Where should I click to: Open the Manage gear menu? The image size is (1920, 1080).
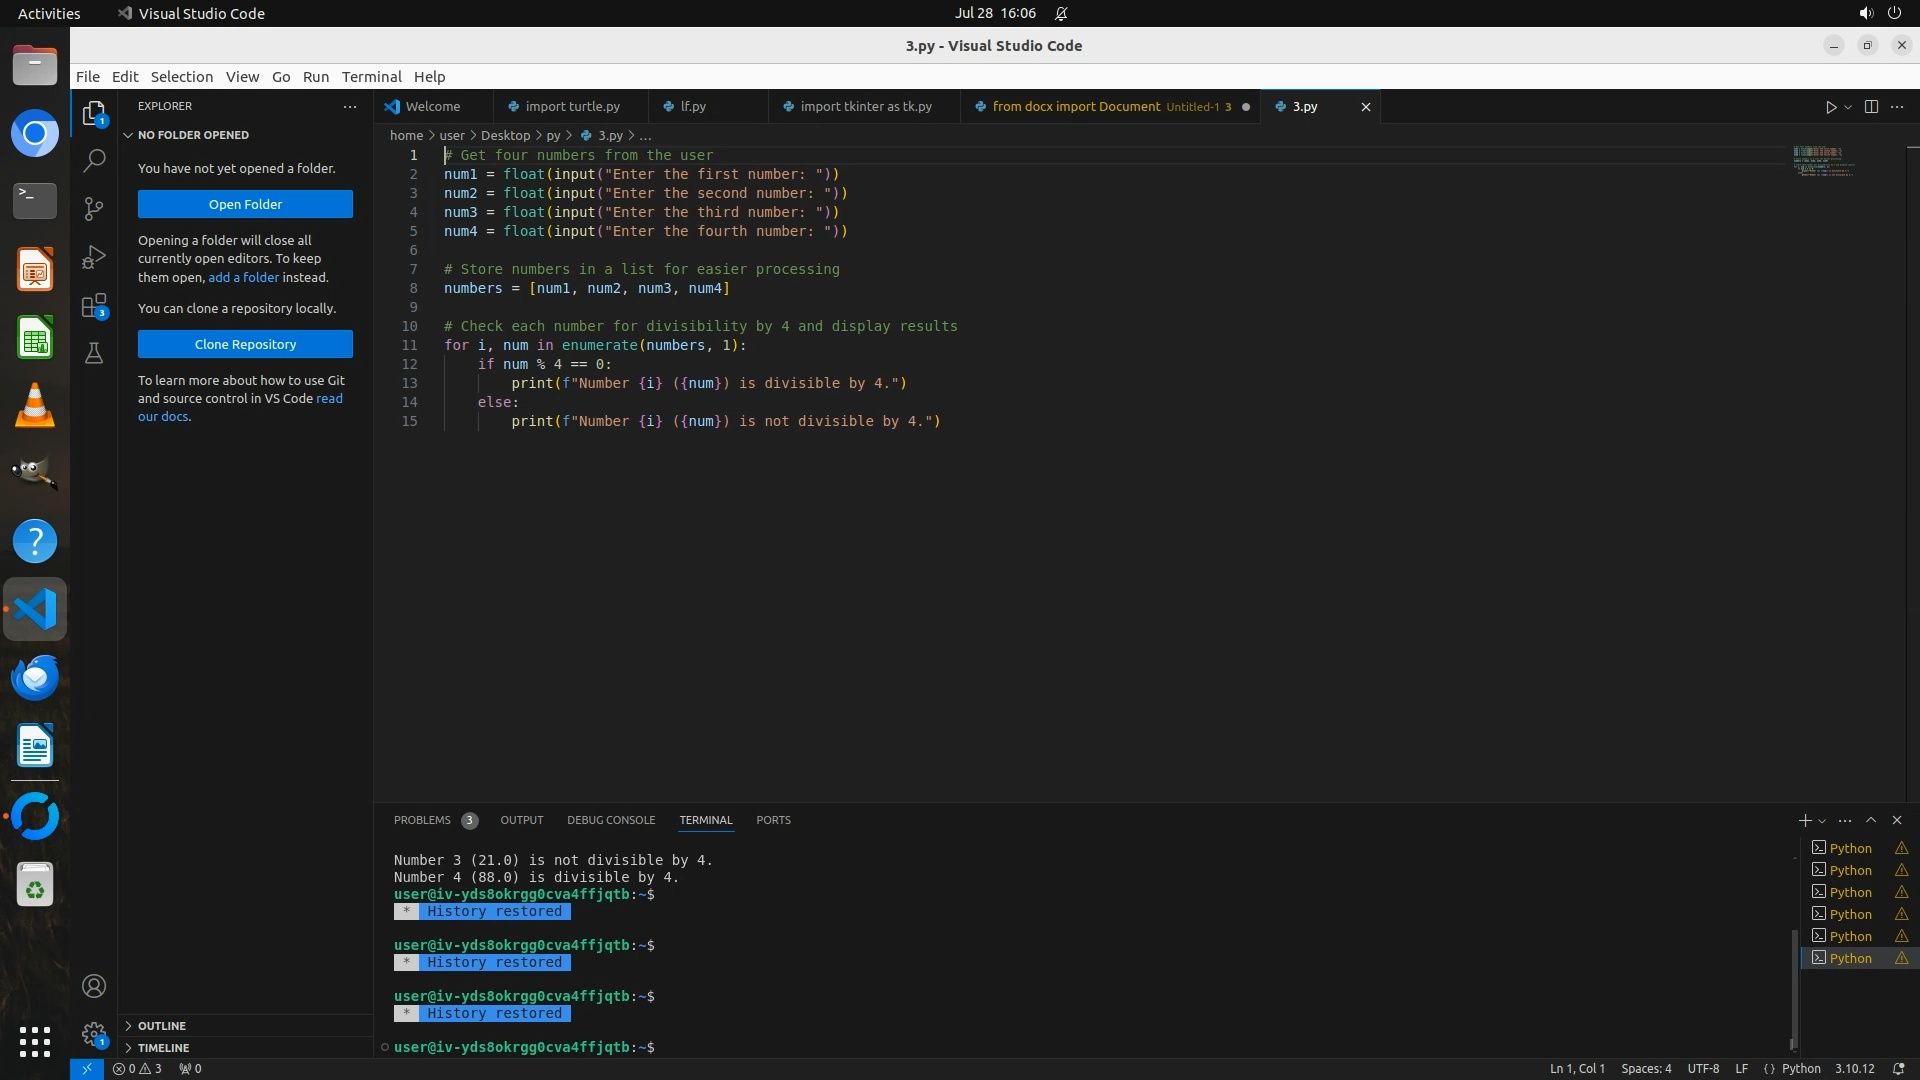(x=94, y=1034)
